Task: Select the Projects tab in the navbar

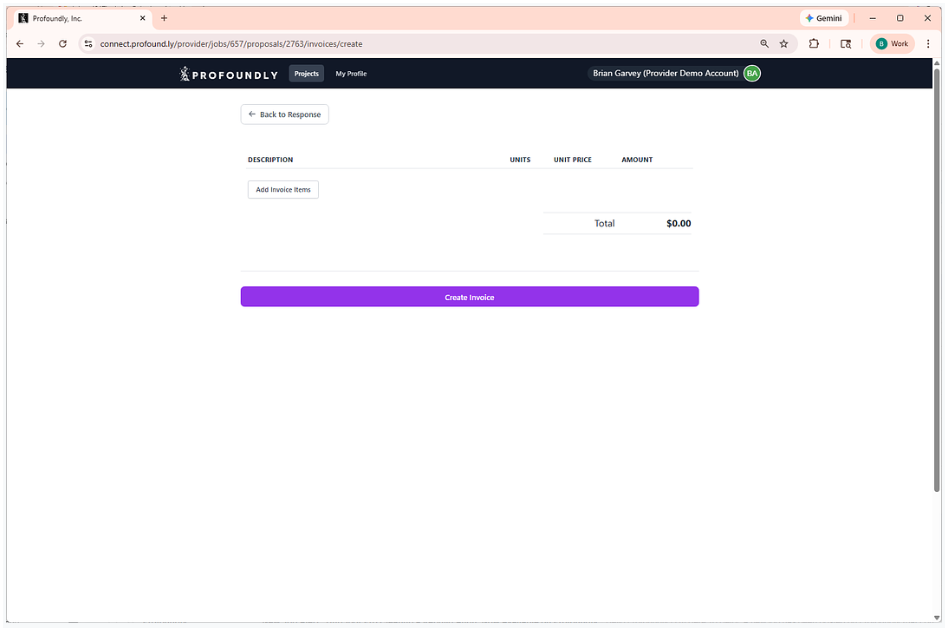Action: (x=306, y=73)
